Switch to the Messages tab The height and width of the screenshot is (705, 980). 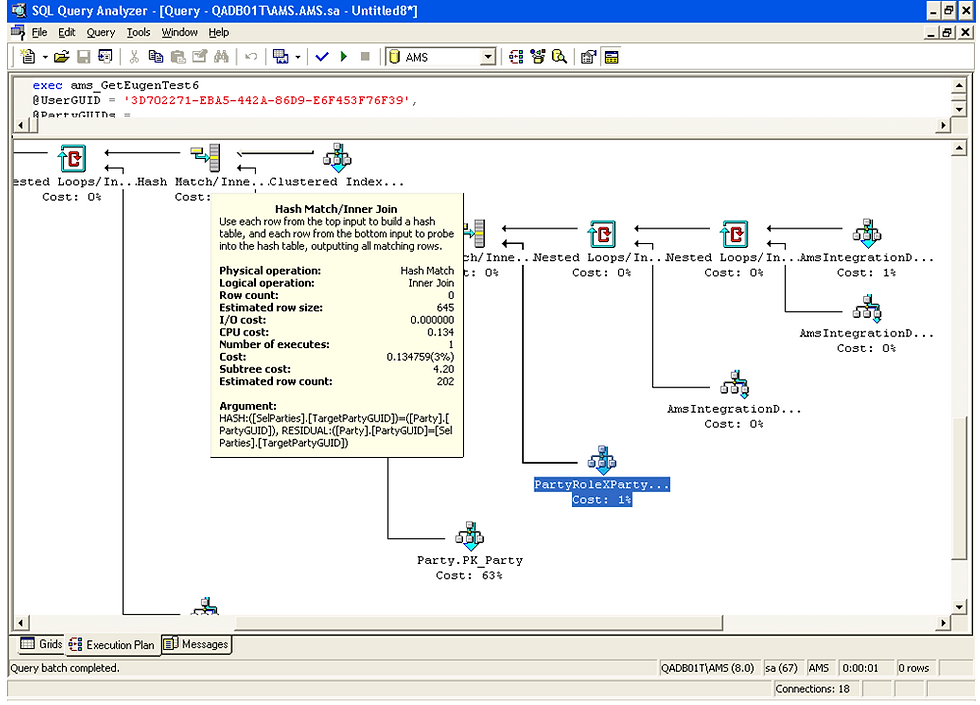pos(197,644)
